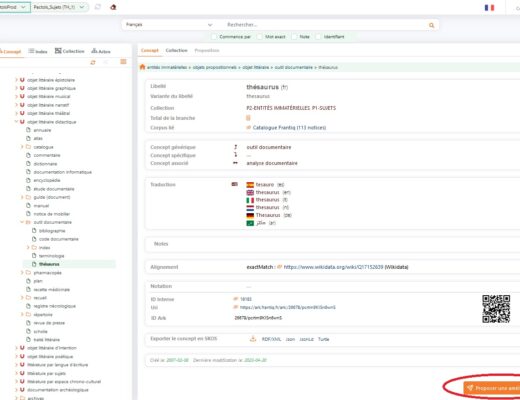Open the Français language dropdown
This screenshot has width=520, height=400.
point(169,25)
